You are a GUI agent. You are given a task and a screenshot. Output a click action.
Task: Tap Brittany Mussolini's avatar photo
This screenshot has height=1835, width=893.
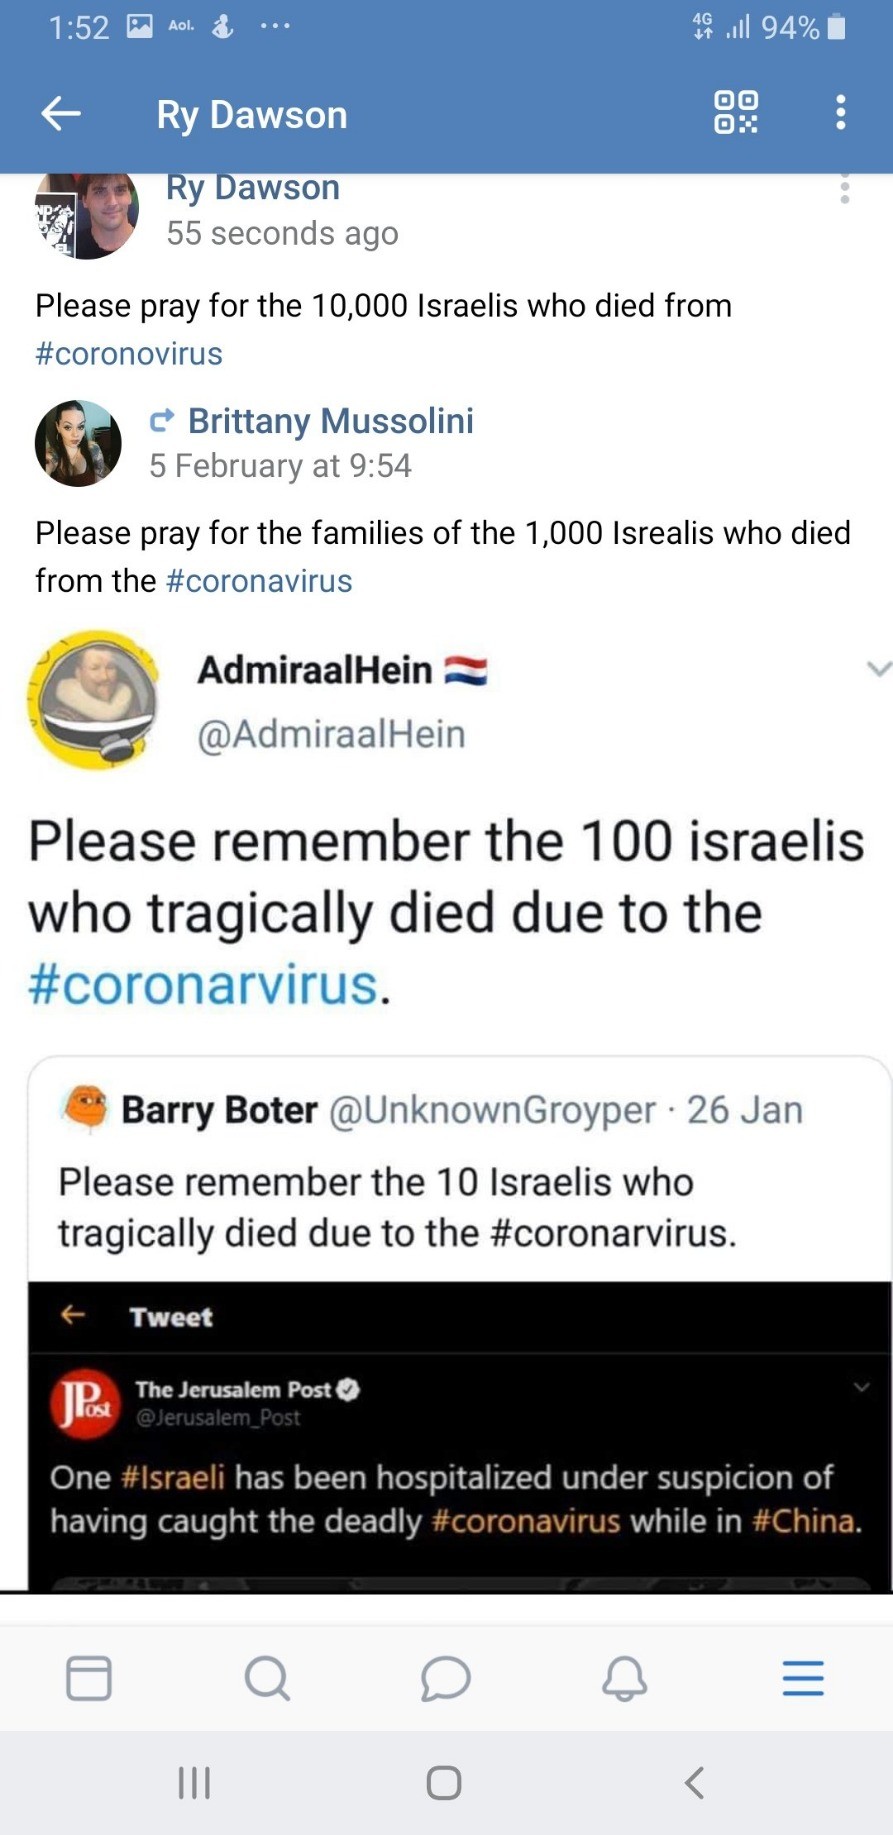coord(78,443)
